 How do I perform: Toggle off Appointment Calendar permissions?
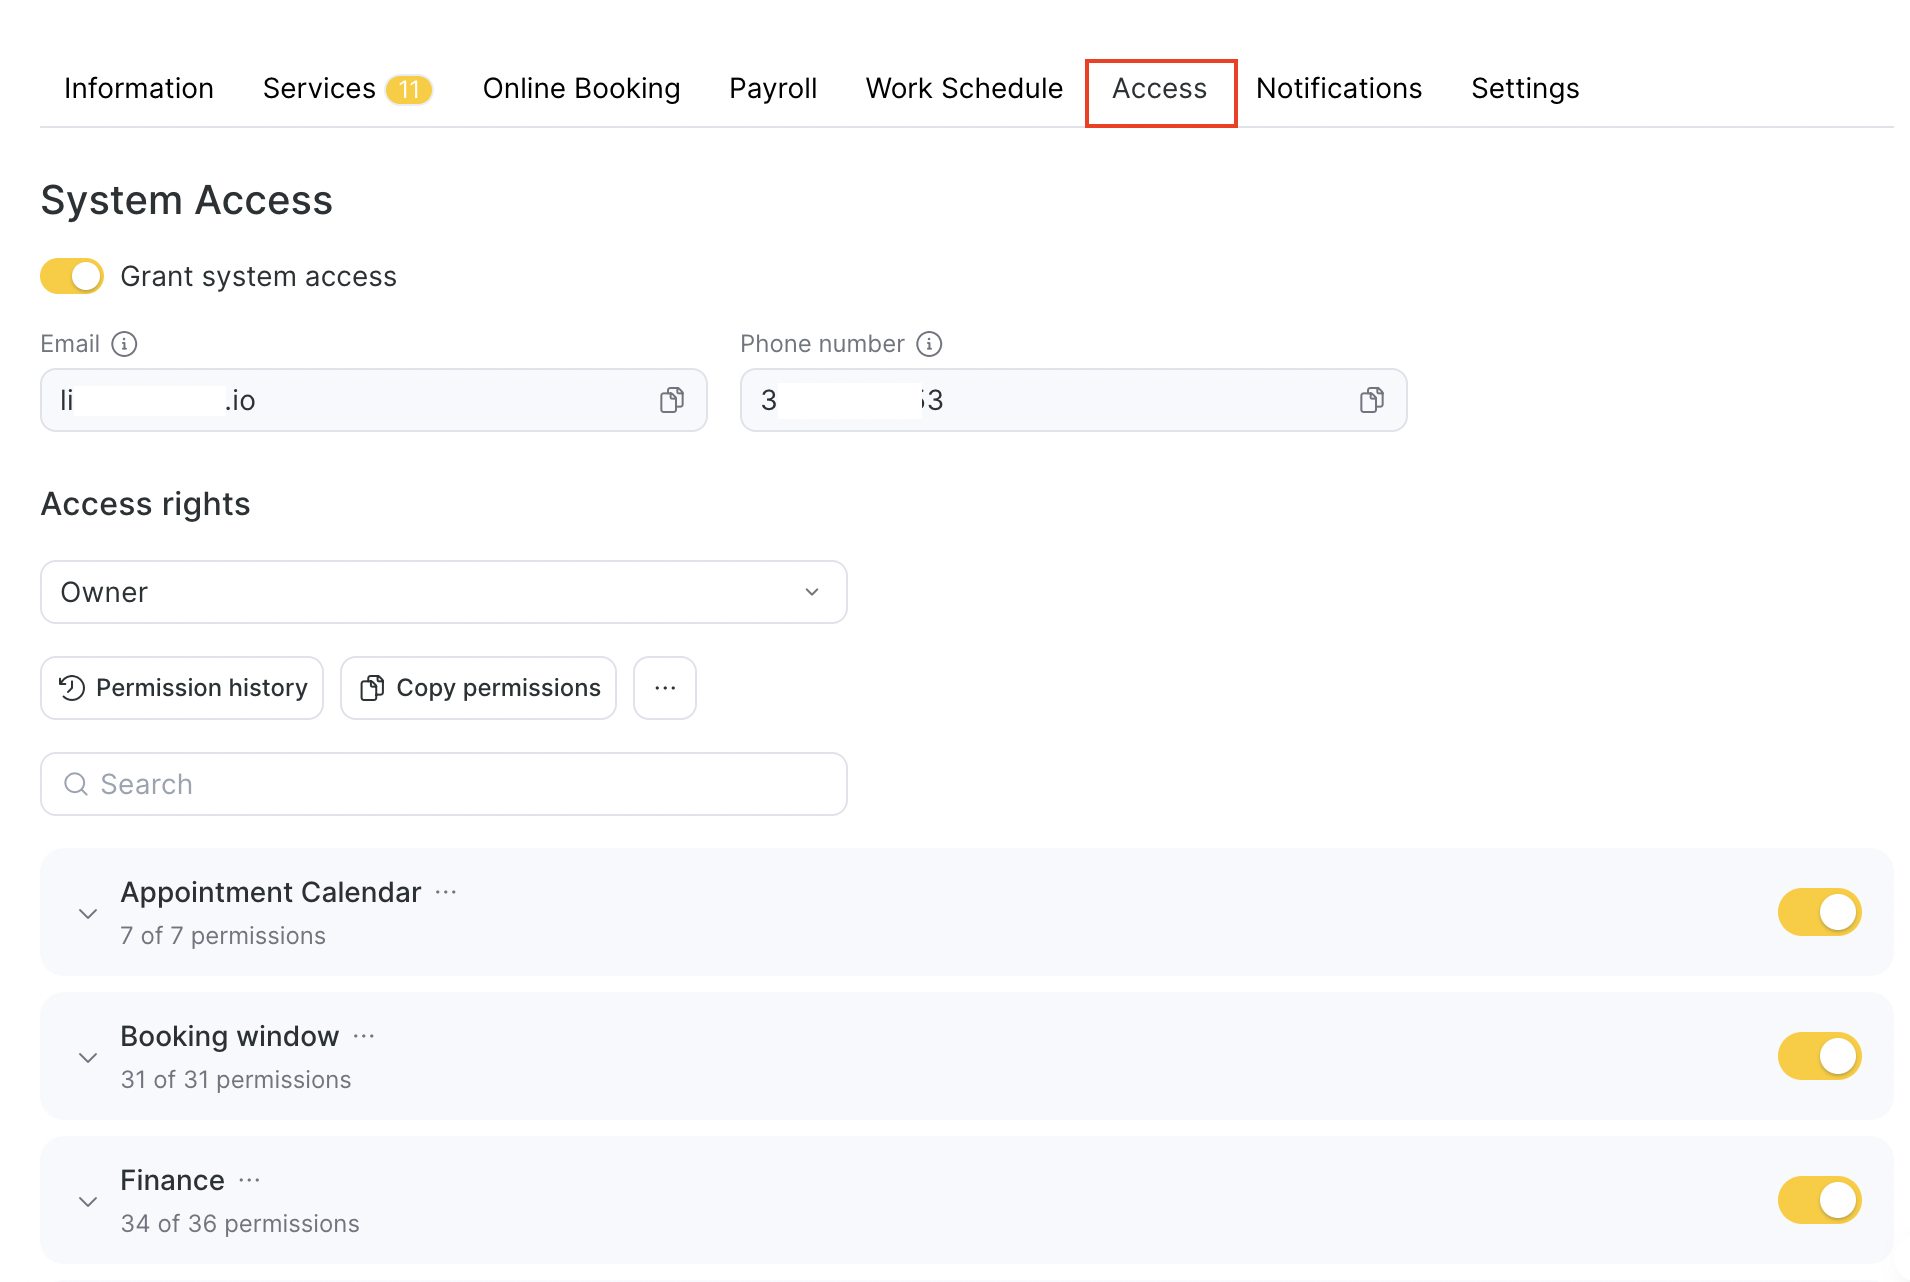click(x=1818, y=912)
